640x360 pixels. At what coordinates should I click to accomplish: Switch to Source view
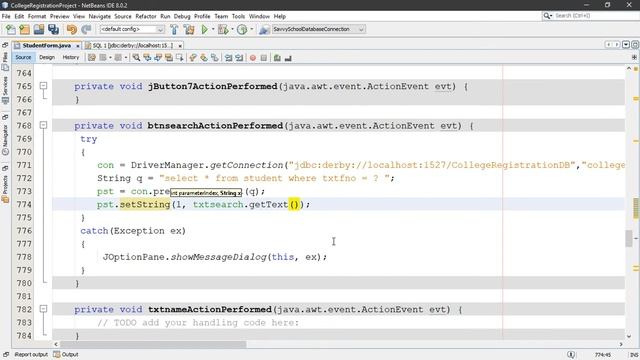[x=23, y=58]
